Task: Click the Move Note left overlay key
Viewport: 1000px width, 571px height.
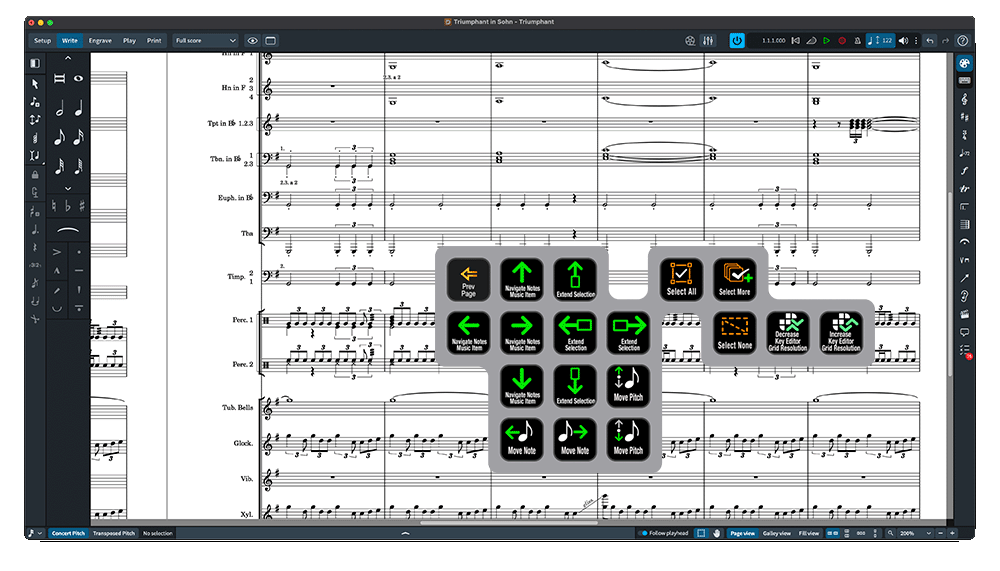Action: 522,439
